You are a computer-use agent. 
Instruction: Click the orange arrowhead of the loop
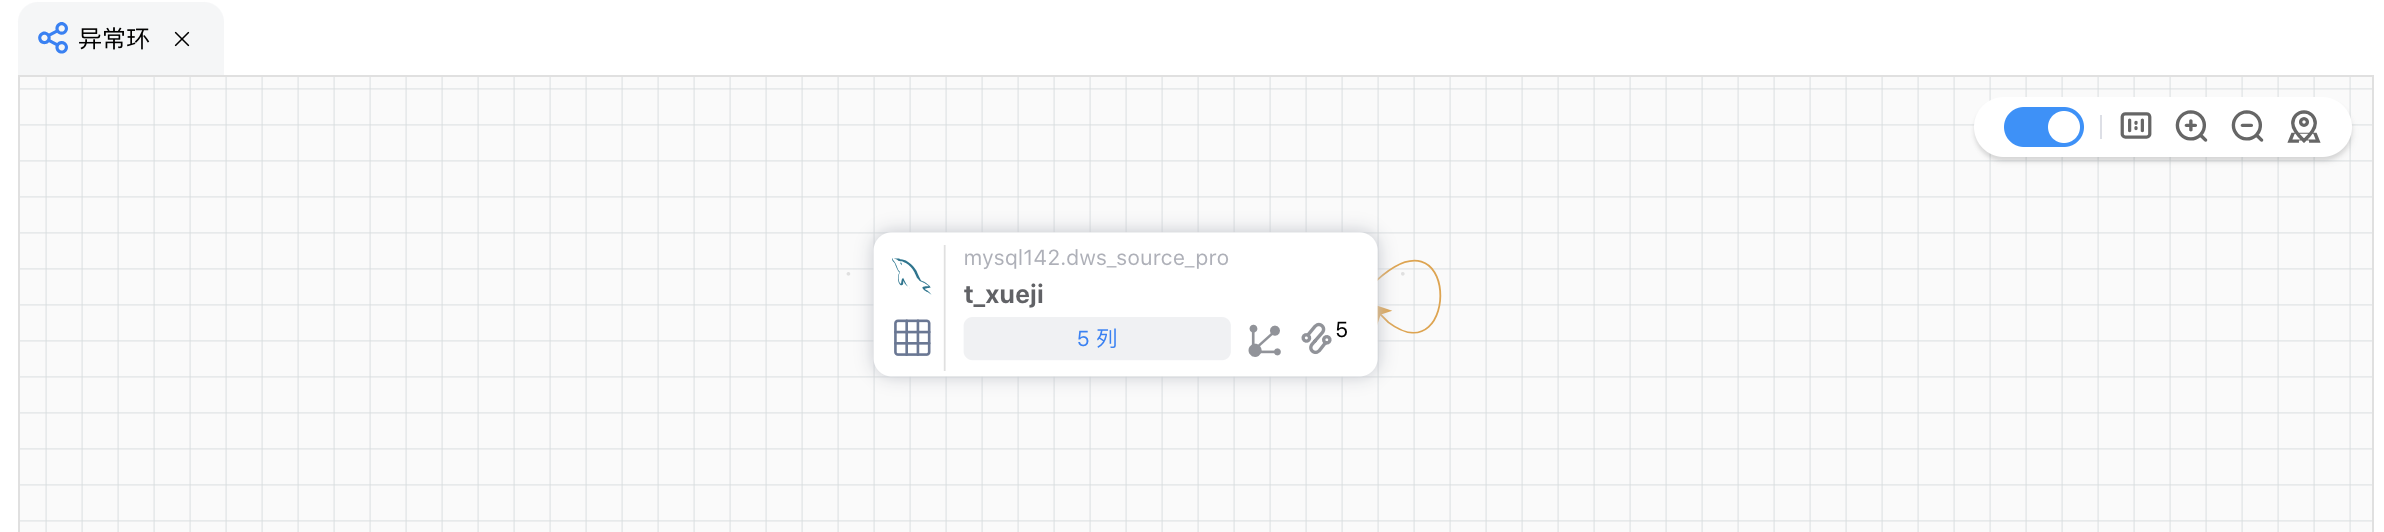coord(1385,313)
